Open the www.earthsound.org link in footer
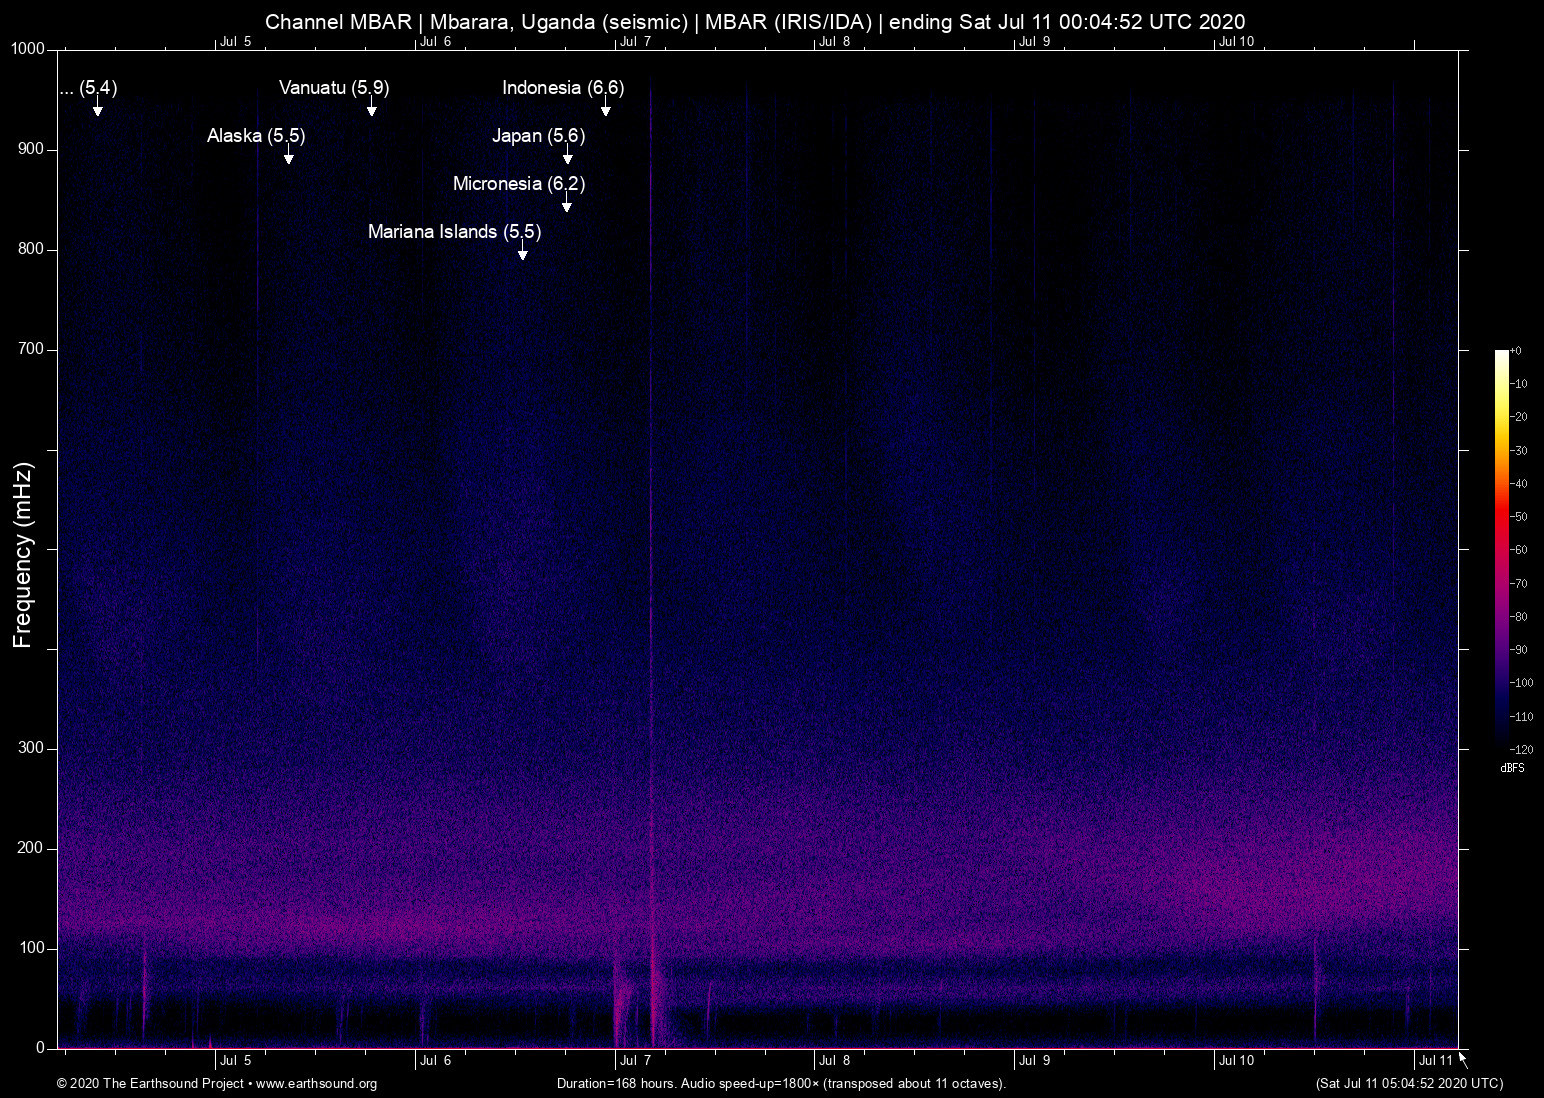 coord(316,1084)
